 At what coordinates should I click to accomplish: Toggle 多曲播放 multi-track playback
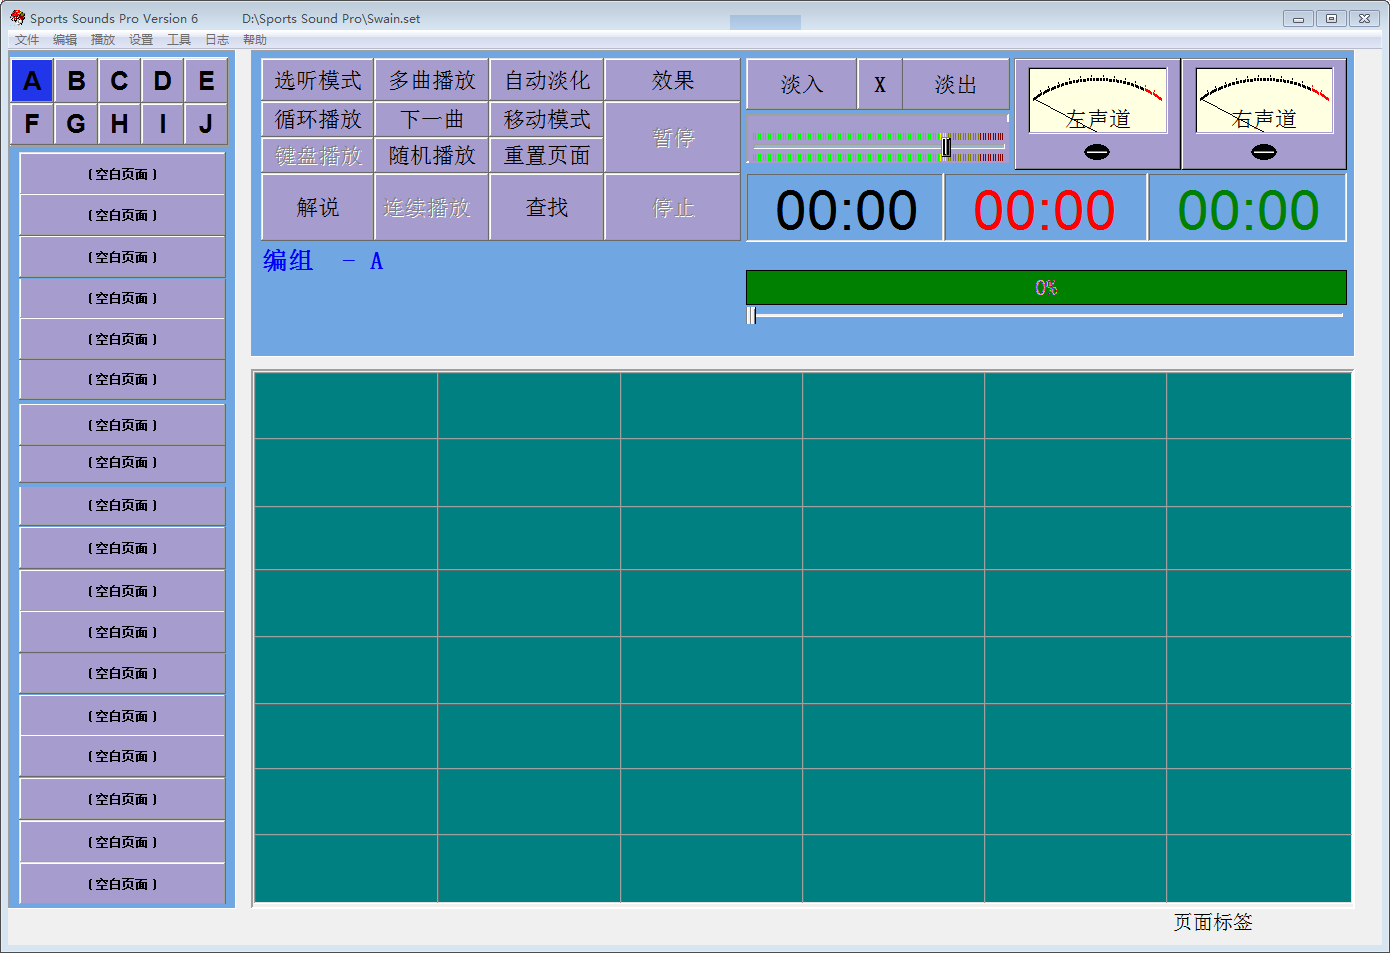click(x=432, y=80)
